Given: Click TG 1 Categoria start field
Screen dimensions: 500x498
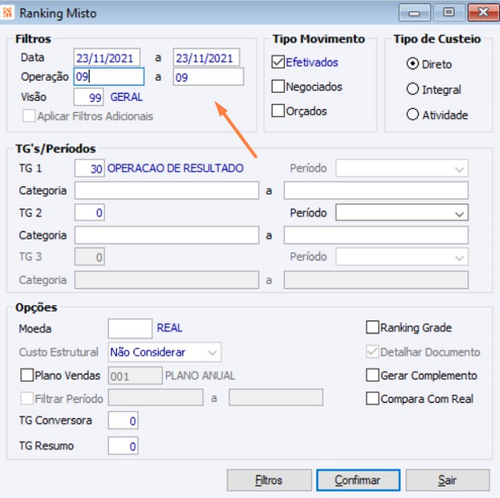Looking at the screenshot, I should tap(167, 190).
